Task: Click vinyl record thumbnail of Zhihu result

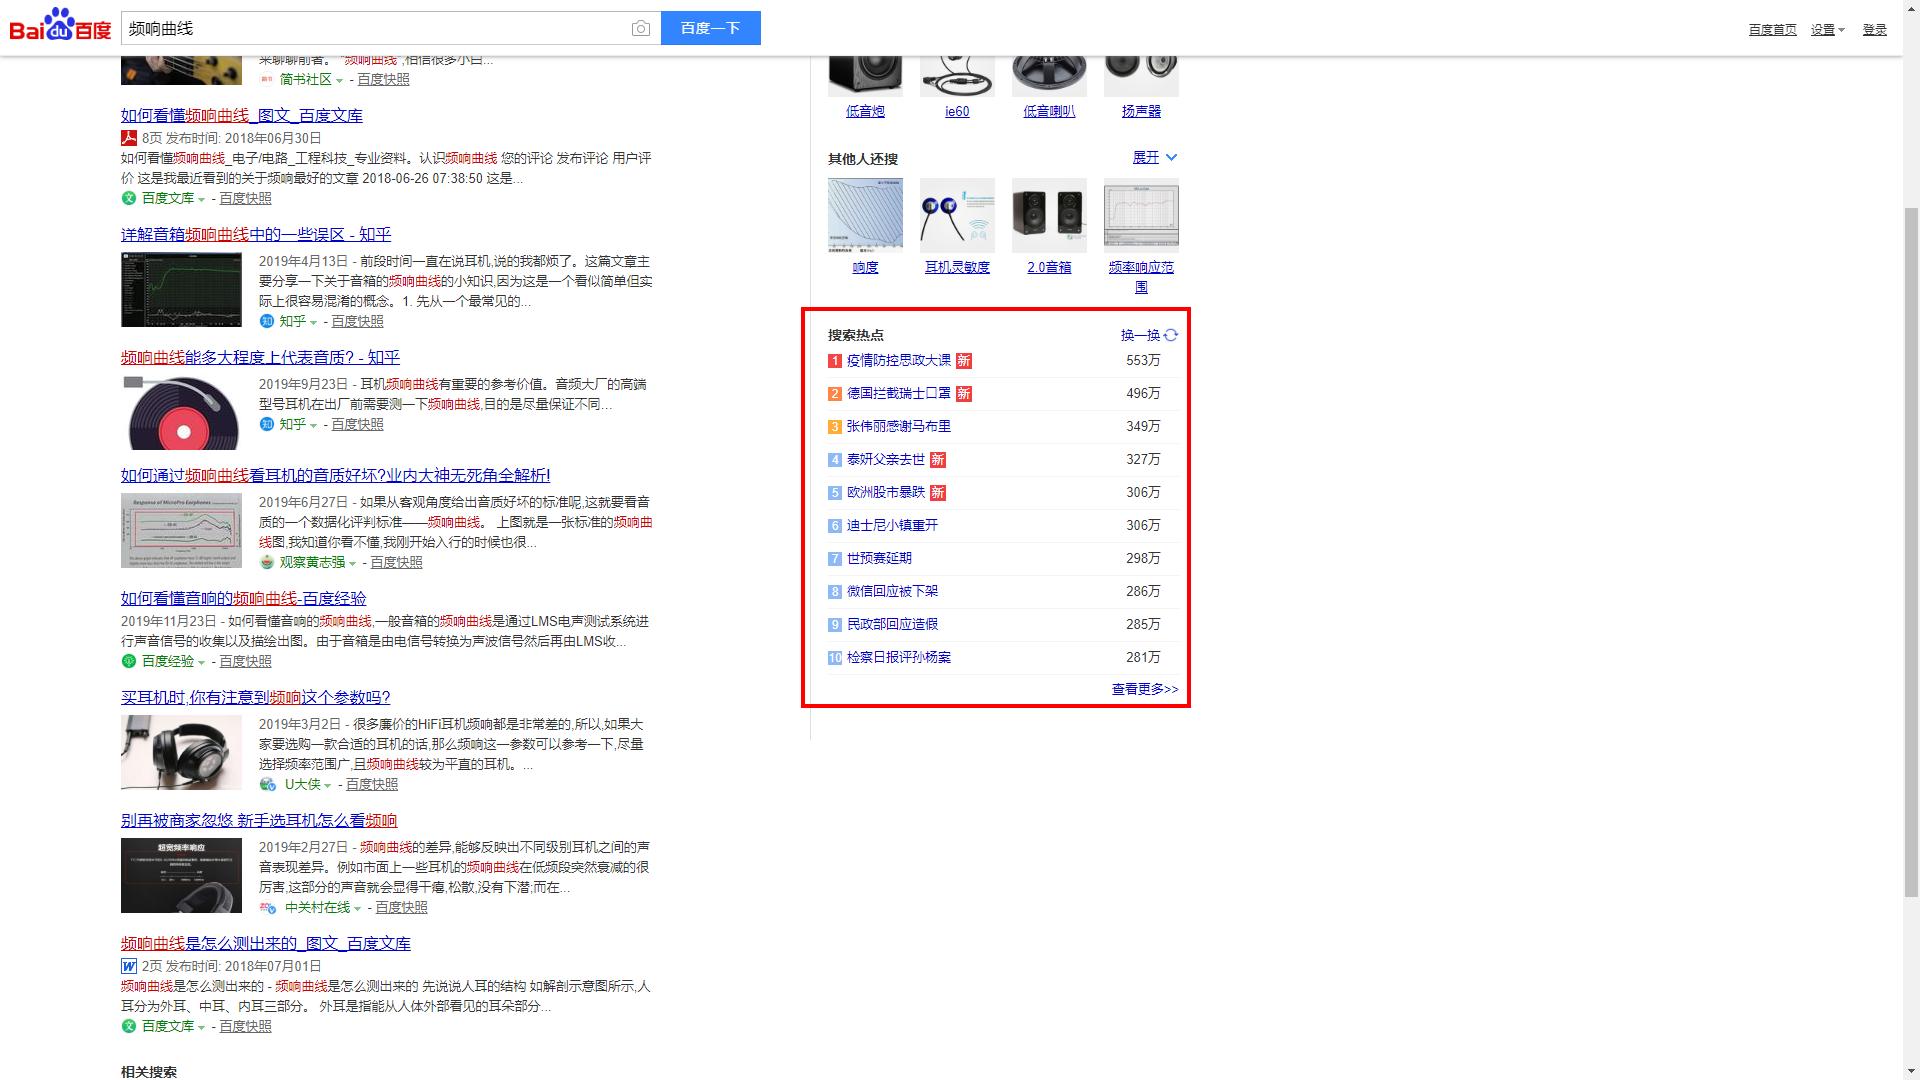Action: click(x=181, y=412)
